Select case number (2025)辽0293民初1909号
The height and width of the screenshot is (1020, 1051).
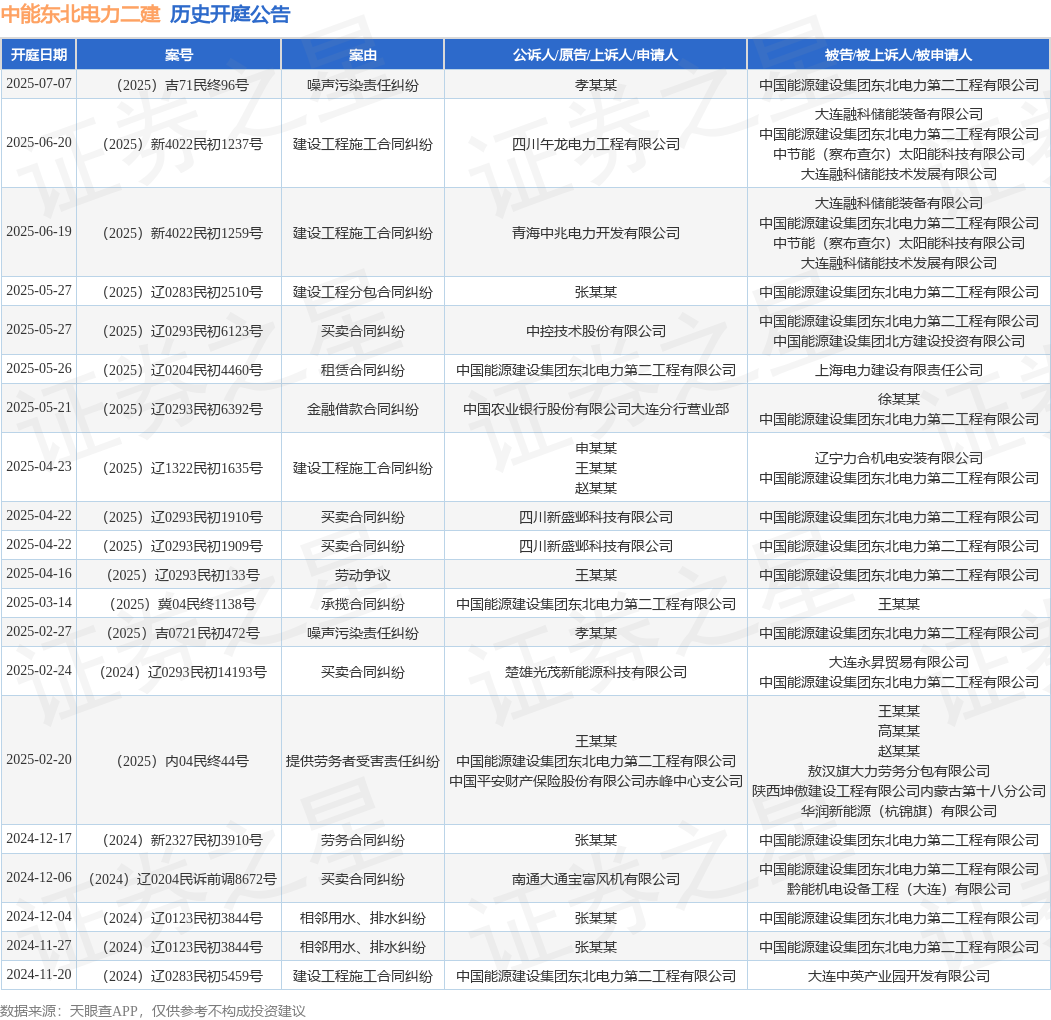179,546
